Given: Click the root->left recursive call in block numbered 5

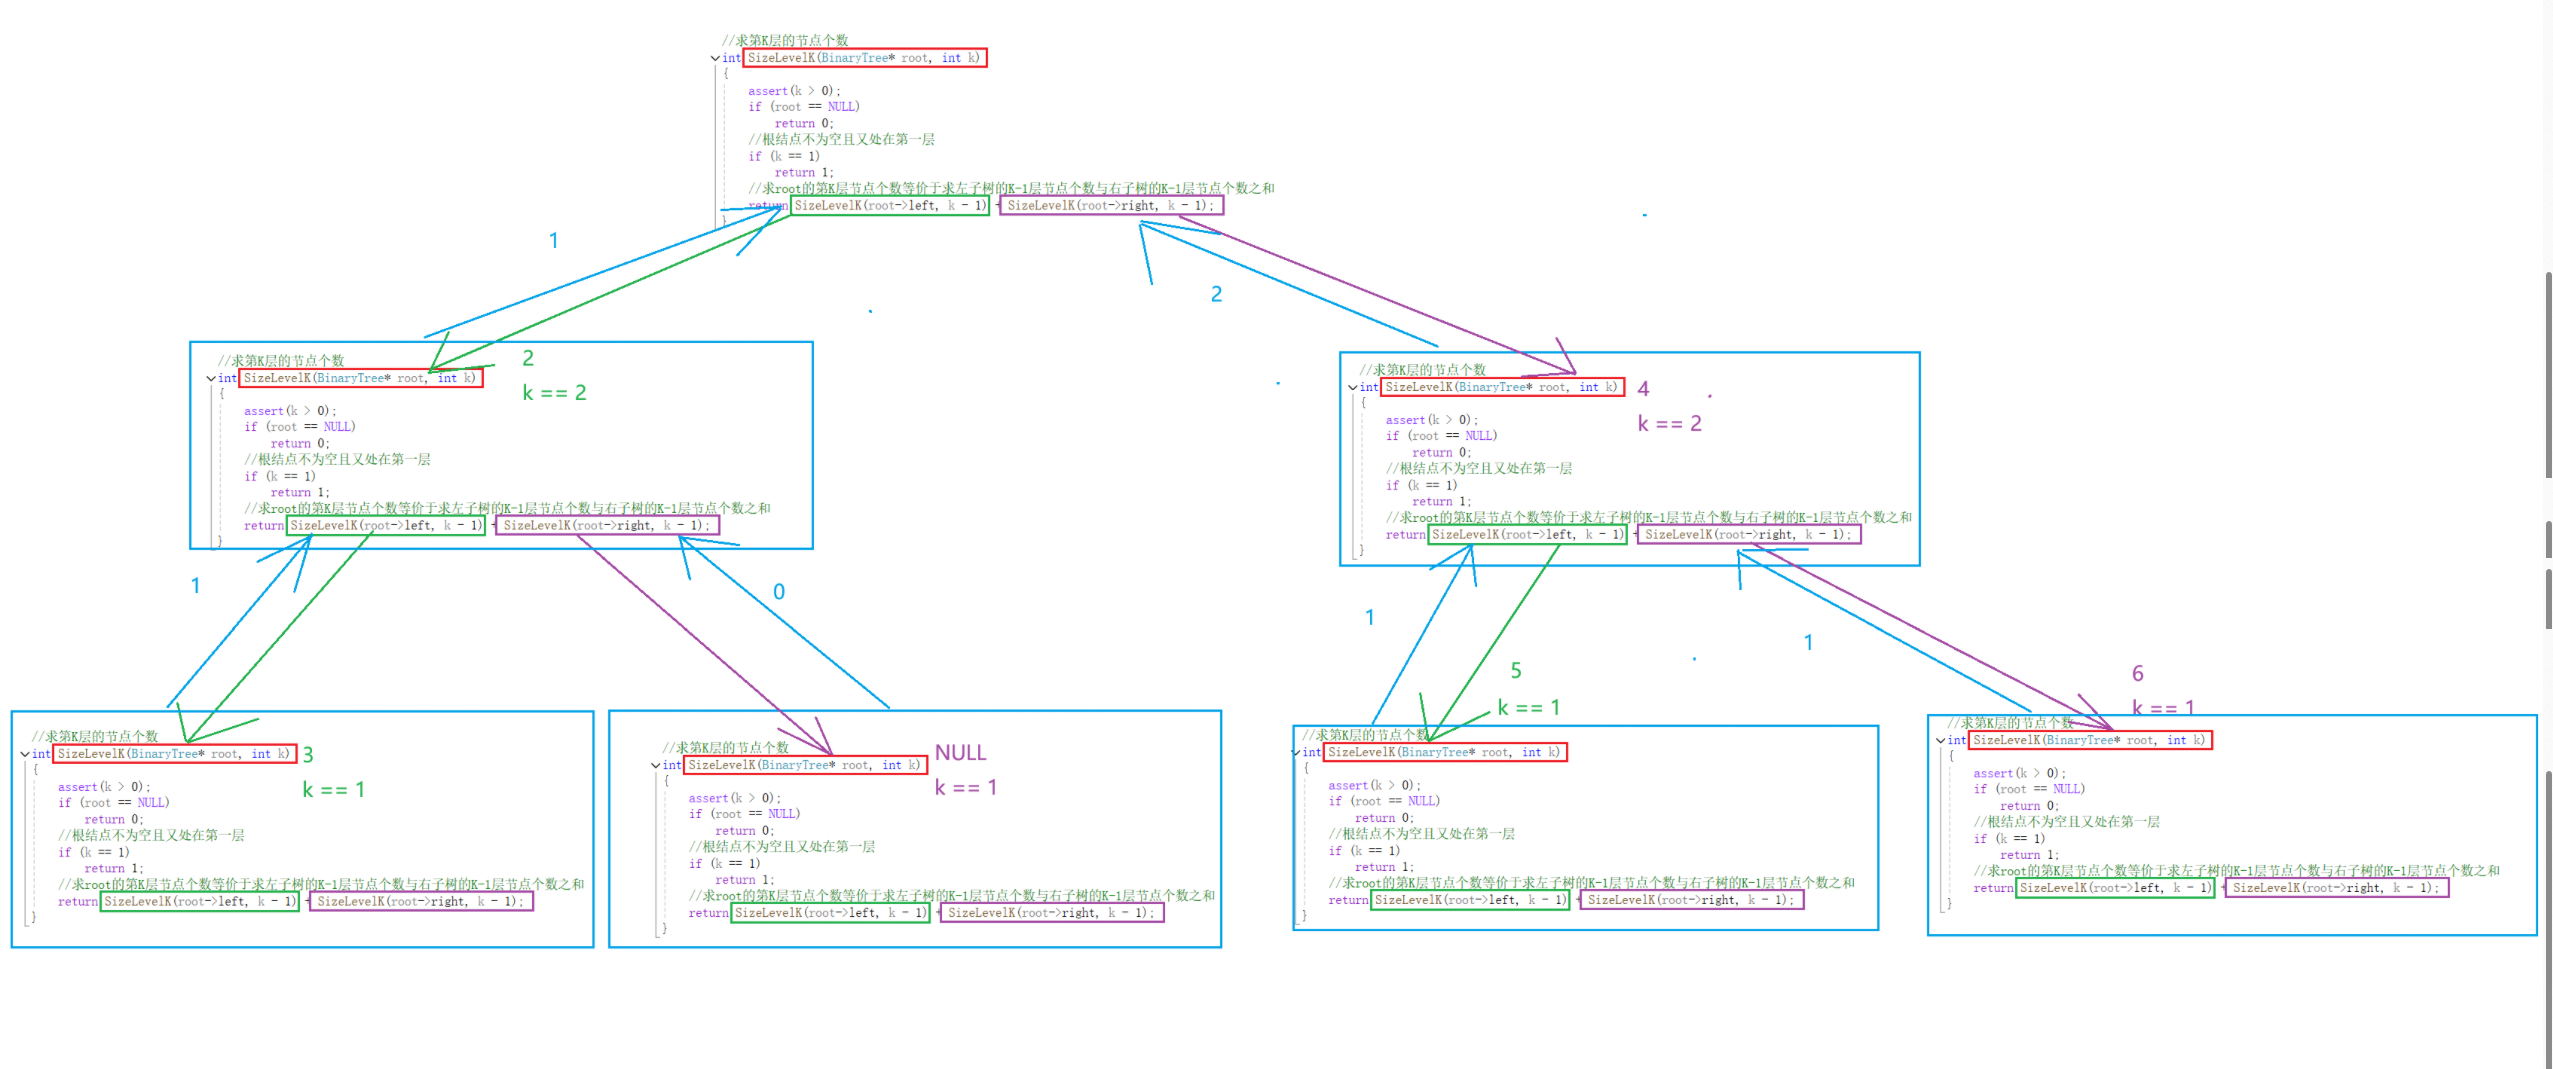Looking at the screenshot, I should pyautogui.click(x=1471, y=899).
